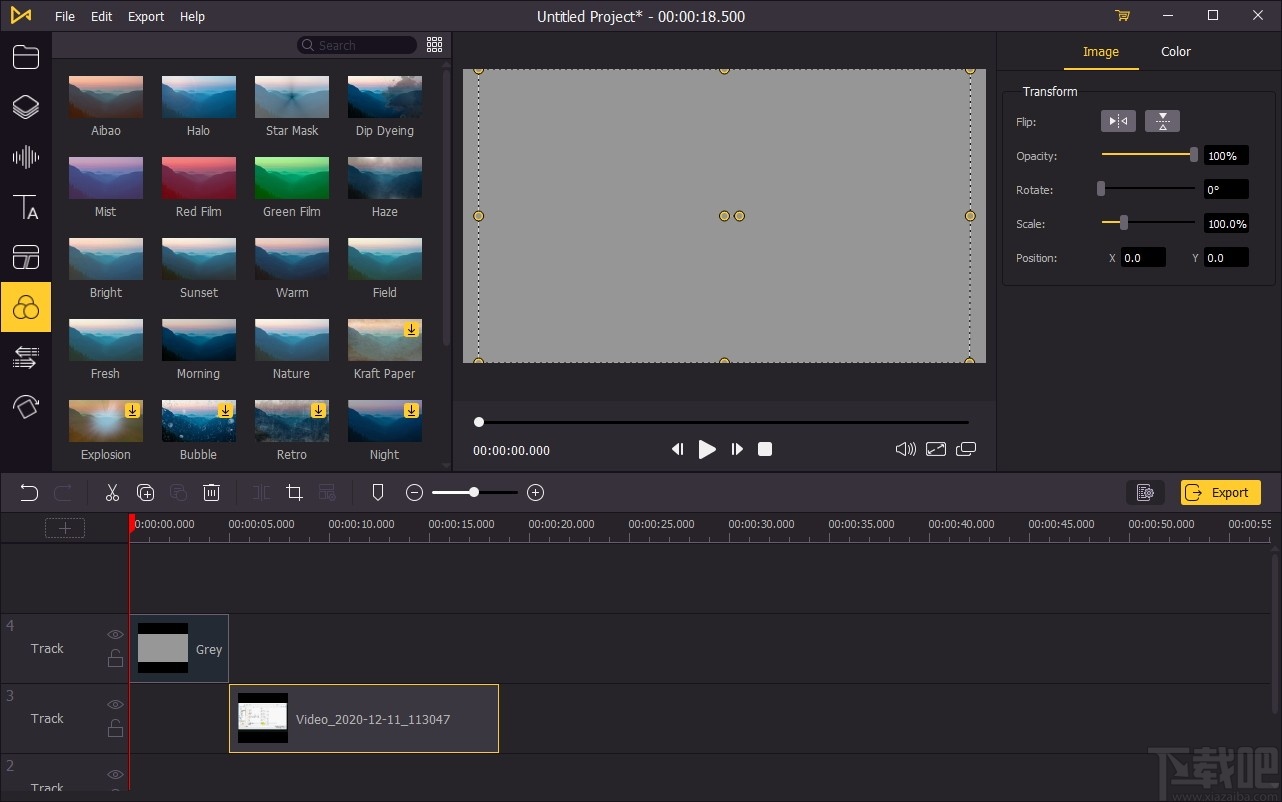The height and width of the screenshot is (802, 1282).
Task: Click the add track plus button
Action: (x=64, y=527)
